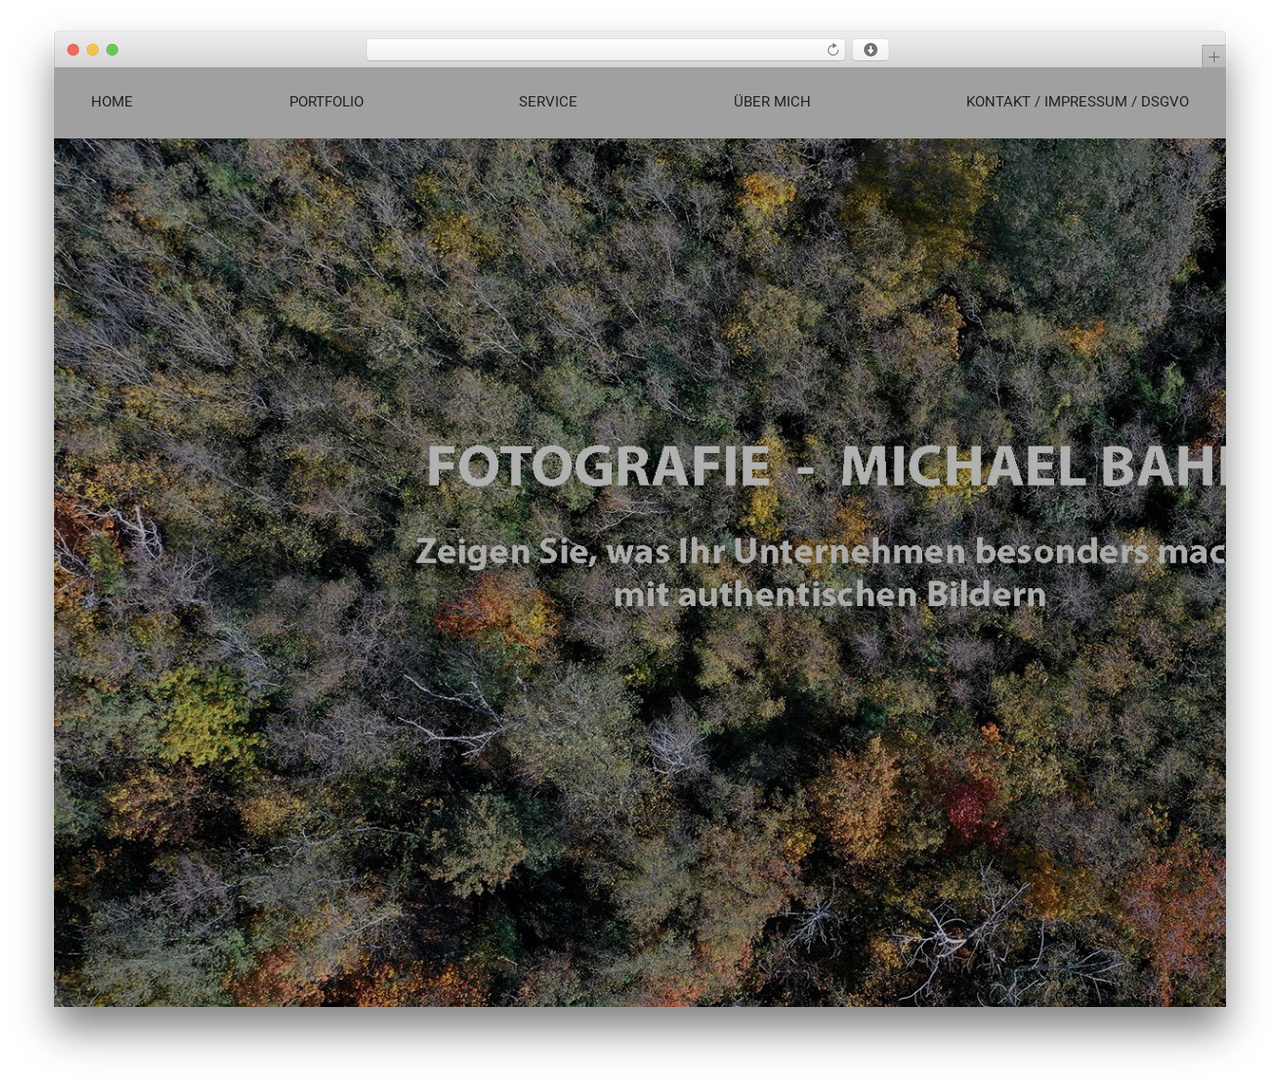Minimize the window with yellow button
The height and width of the screenshot is (1084, 1280).
pyautogui.click(x=92, y=50)
